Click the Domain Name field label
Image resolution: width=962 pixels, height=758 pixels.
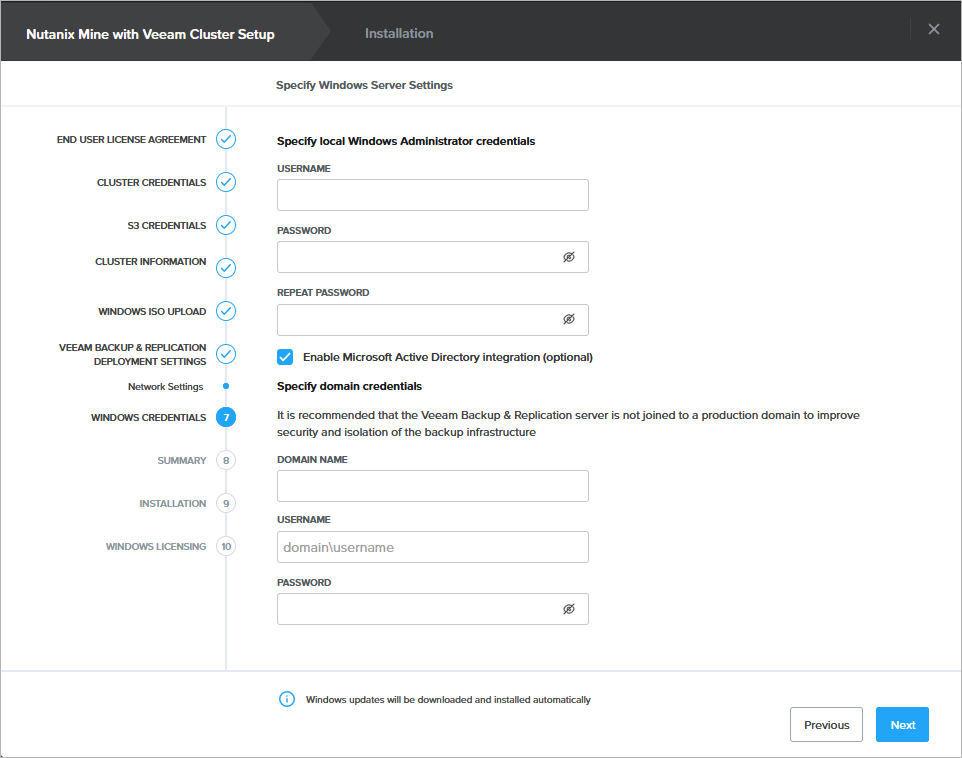pos(312,460)
